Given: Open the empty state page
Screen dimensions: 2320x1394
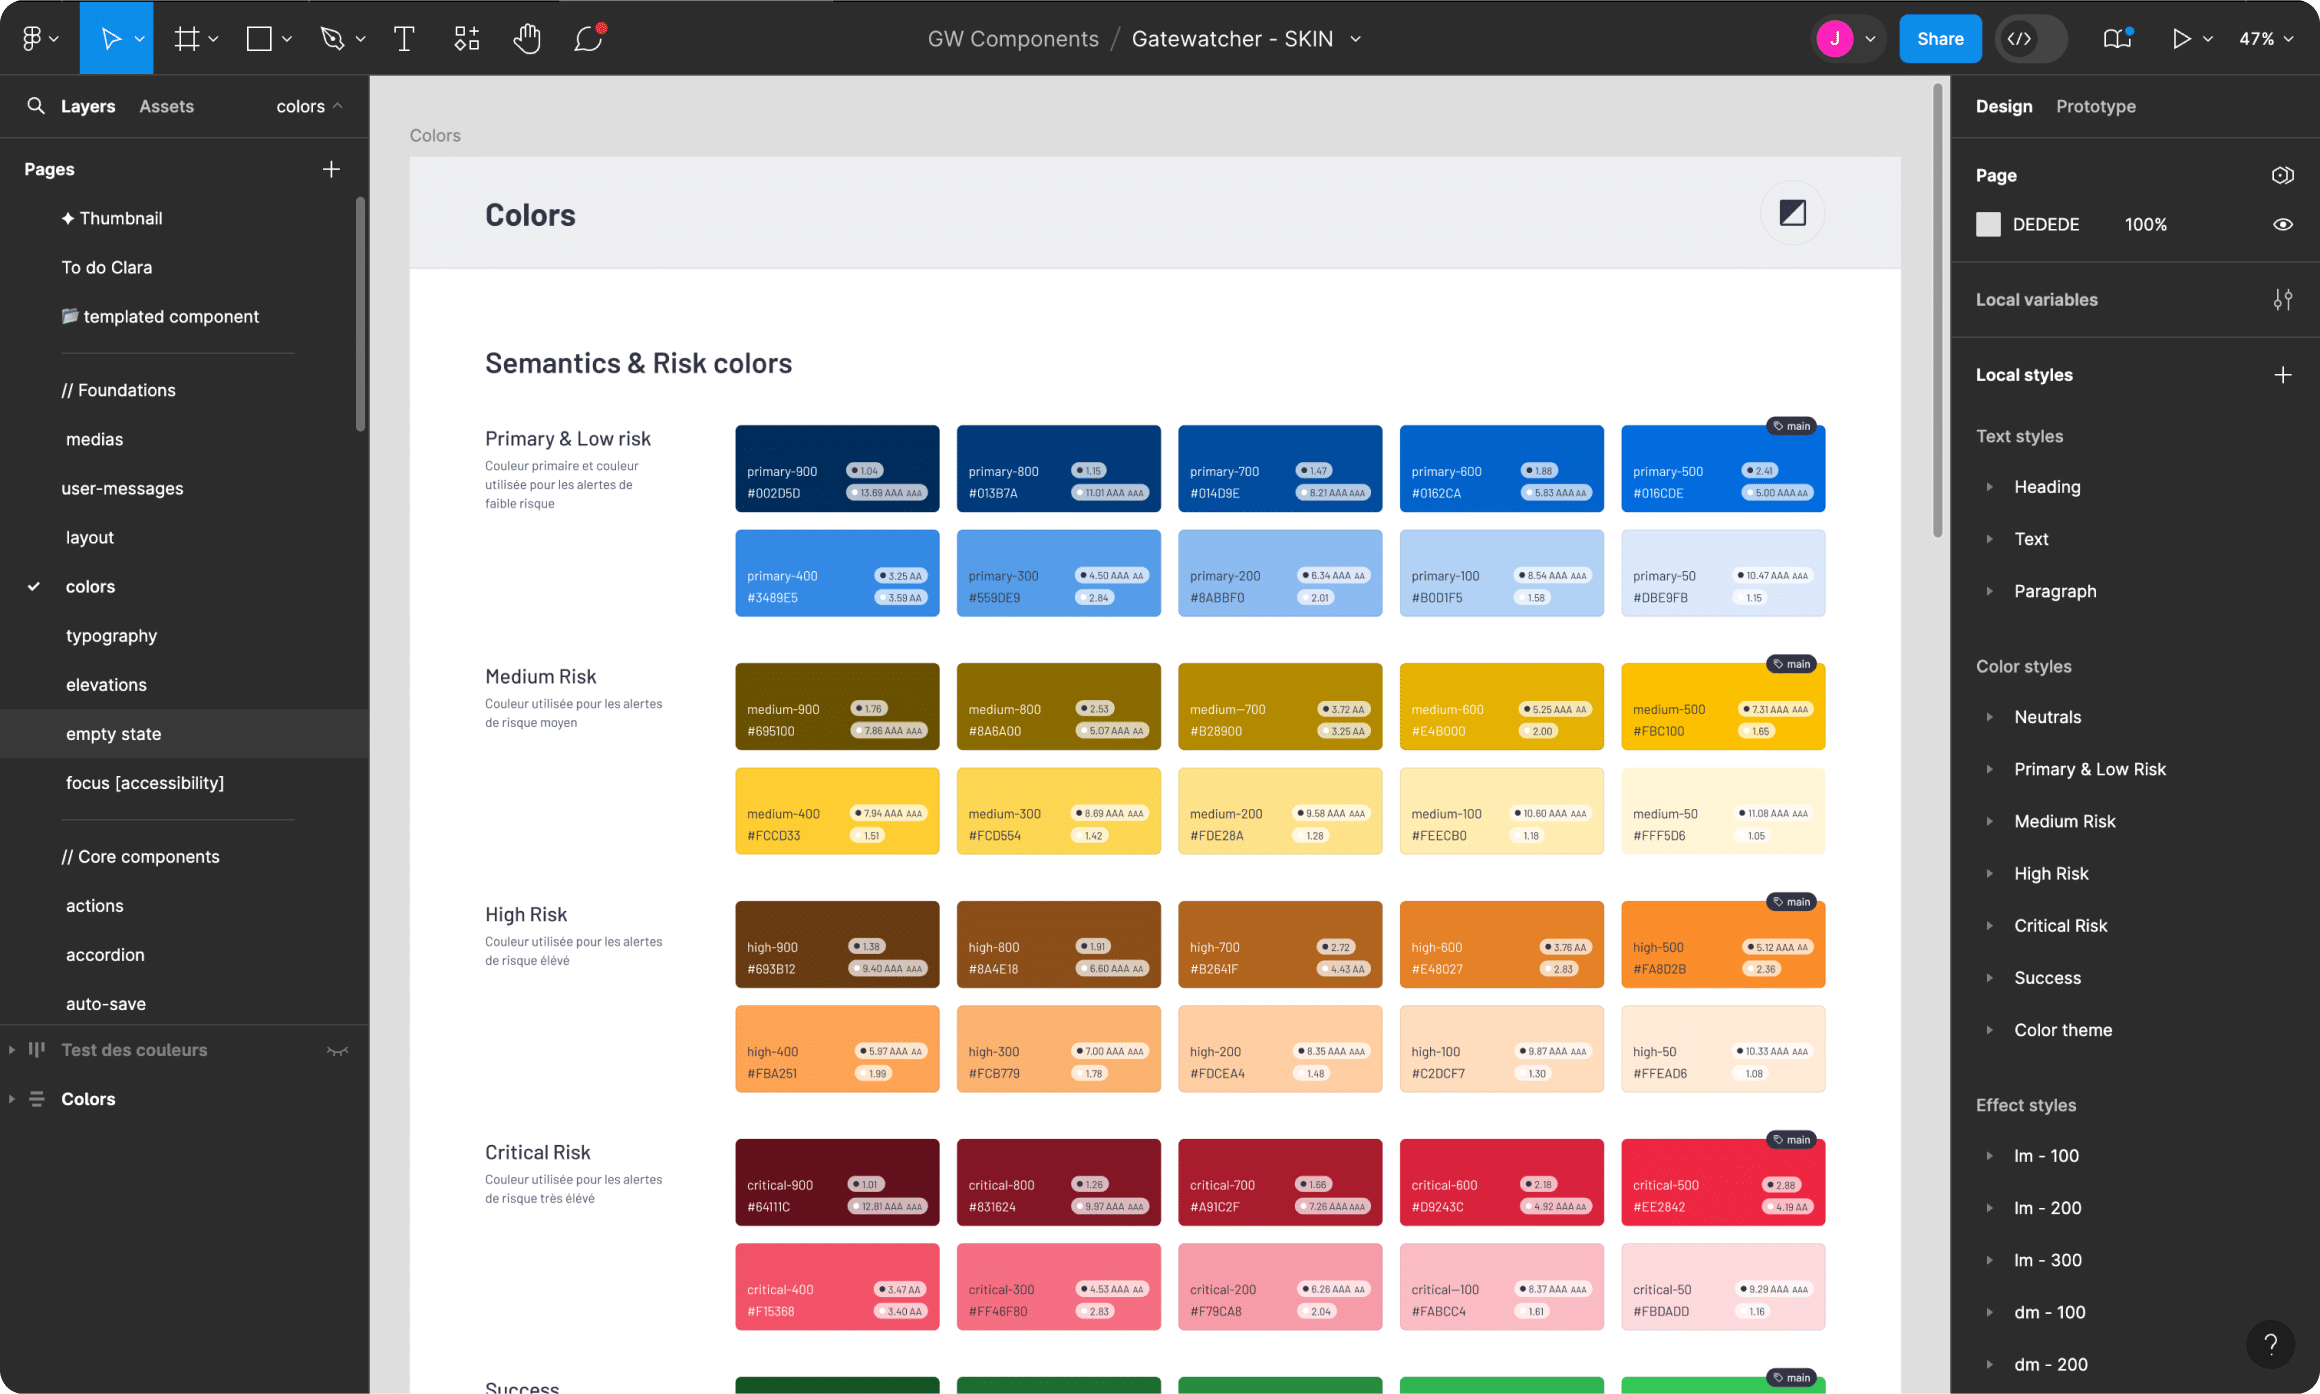Looking at the screenshot, I should coord(184,734).
